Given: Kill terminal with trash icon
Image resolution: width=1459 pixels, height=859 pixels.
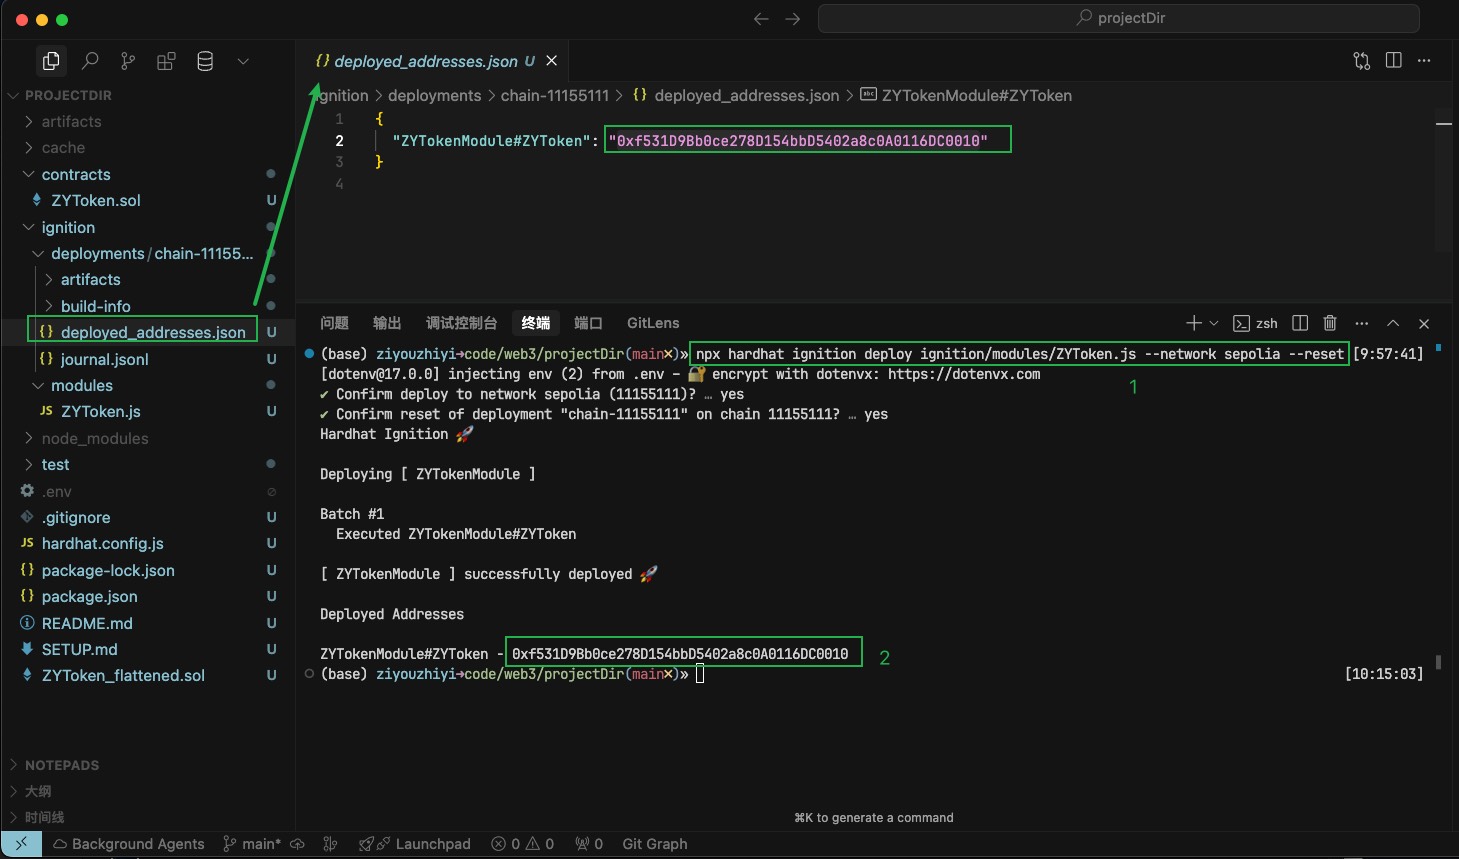Looking at the screenshot, I should 1330,323.
